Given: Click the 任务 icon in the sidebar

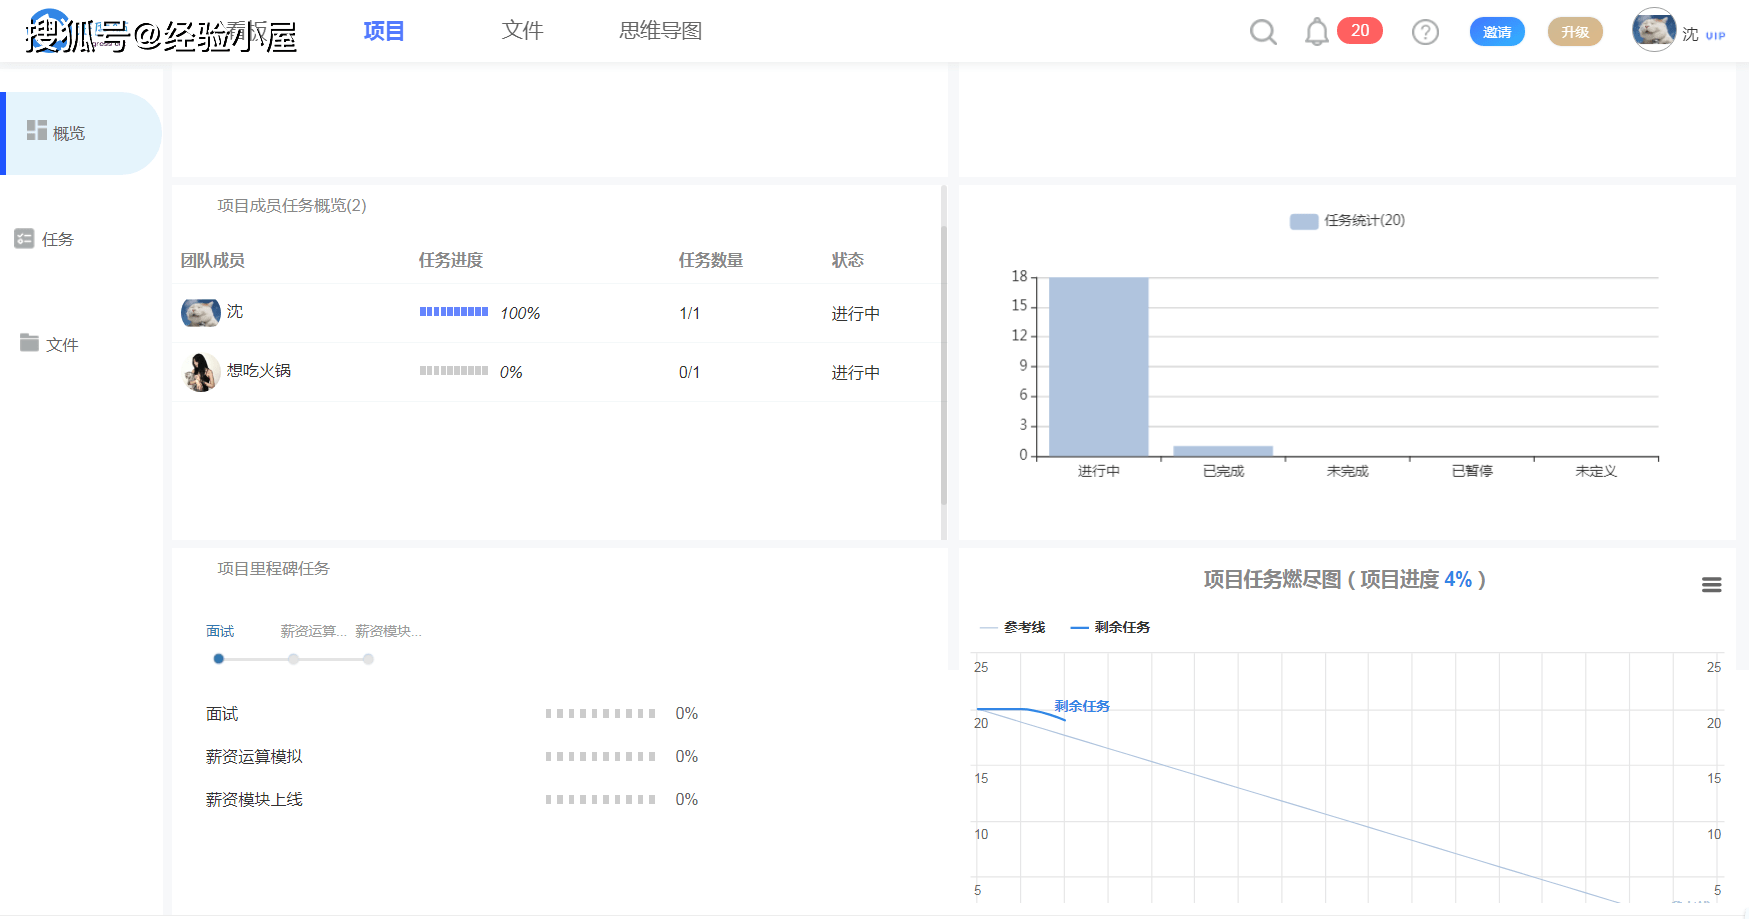Looking at the screenshot, I should (x=24, y=239).
